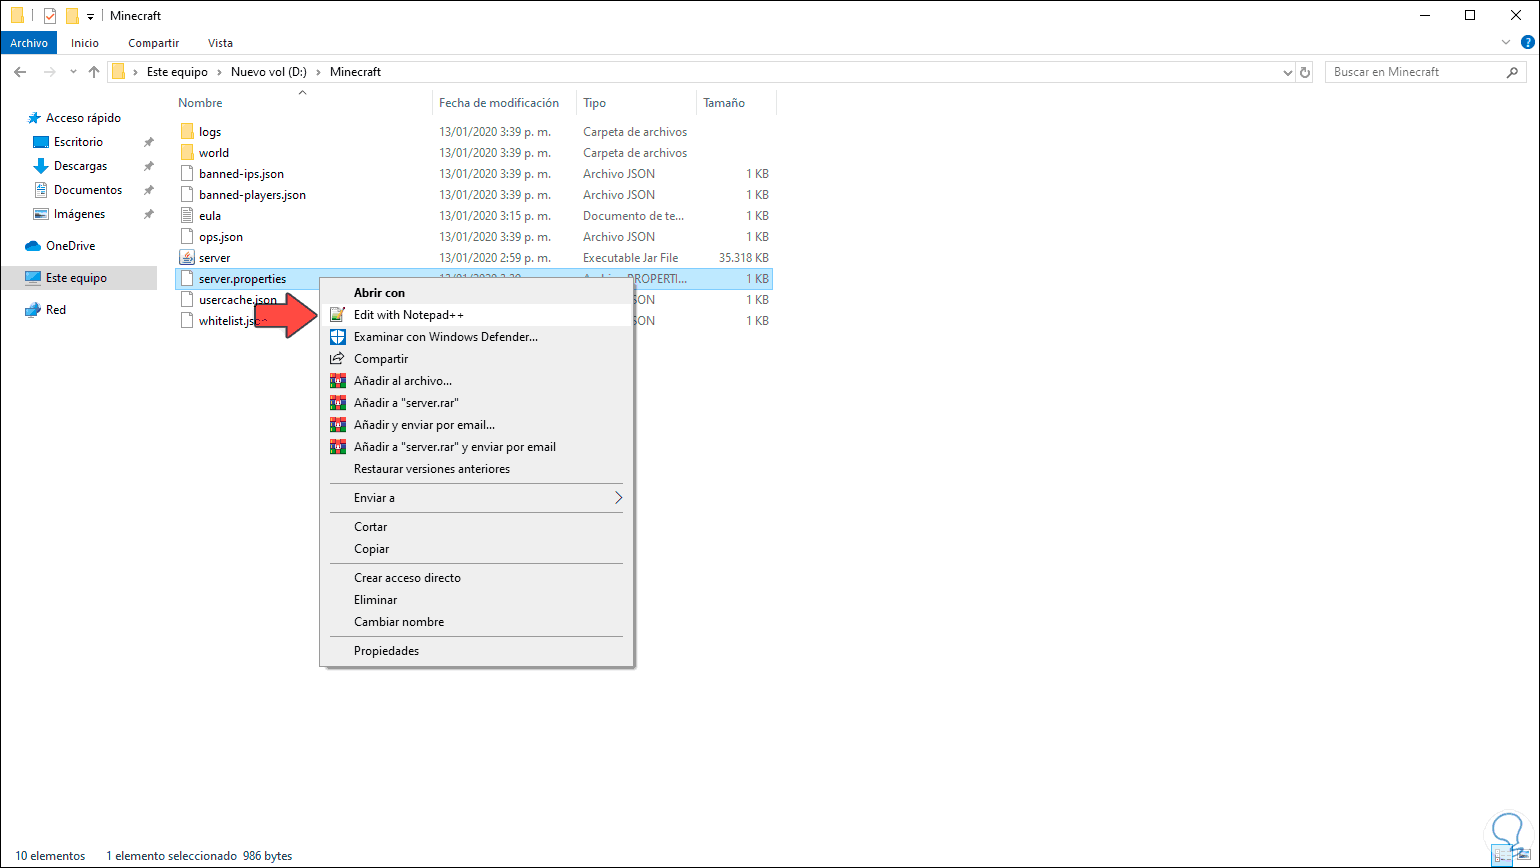Choose Cortar from context menu
The width and height of the screenshot is (1540, 868).
(x=476, y=527)
